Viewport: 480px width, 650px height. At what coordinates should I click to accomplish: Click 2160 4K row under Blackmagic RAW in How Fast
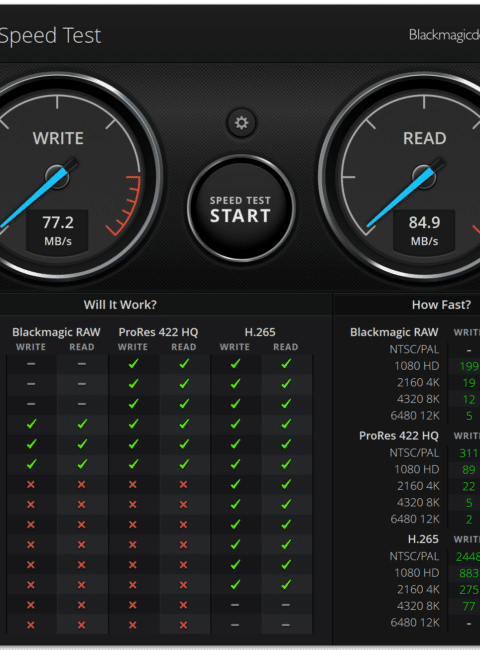point(418,383)
